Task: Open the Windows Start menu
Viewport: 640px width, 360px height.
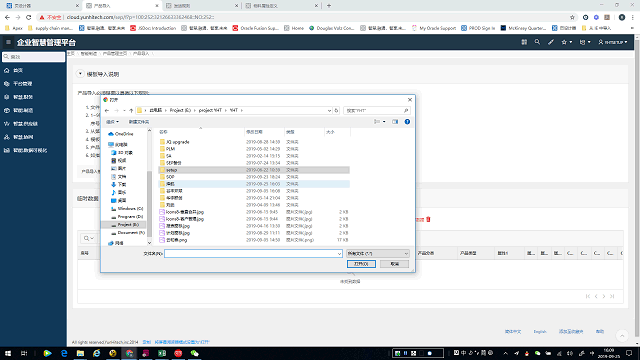Action: click(8, 353)
